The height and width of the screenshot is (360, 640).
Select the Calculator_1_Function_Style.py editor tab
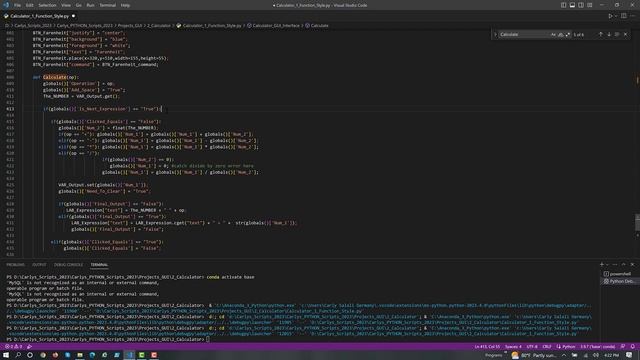[x=40, y=16]
